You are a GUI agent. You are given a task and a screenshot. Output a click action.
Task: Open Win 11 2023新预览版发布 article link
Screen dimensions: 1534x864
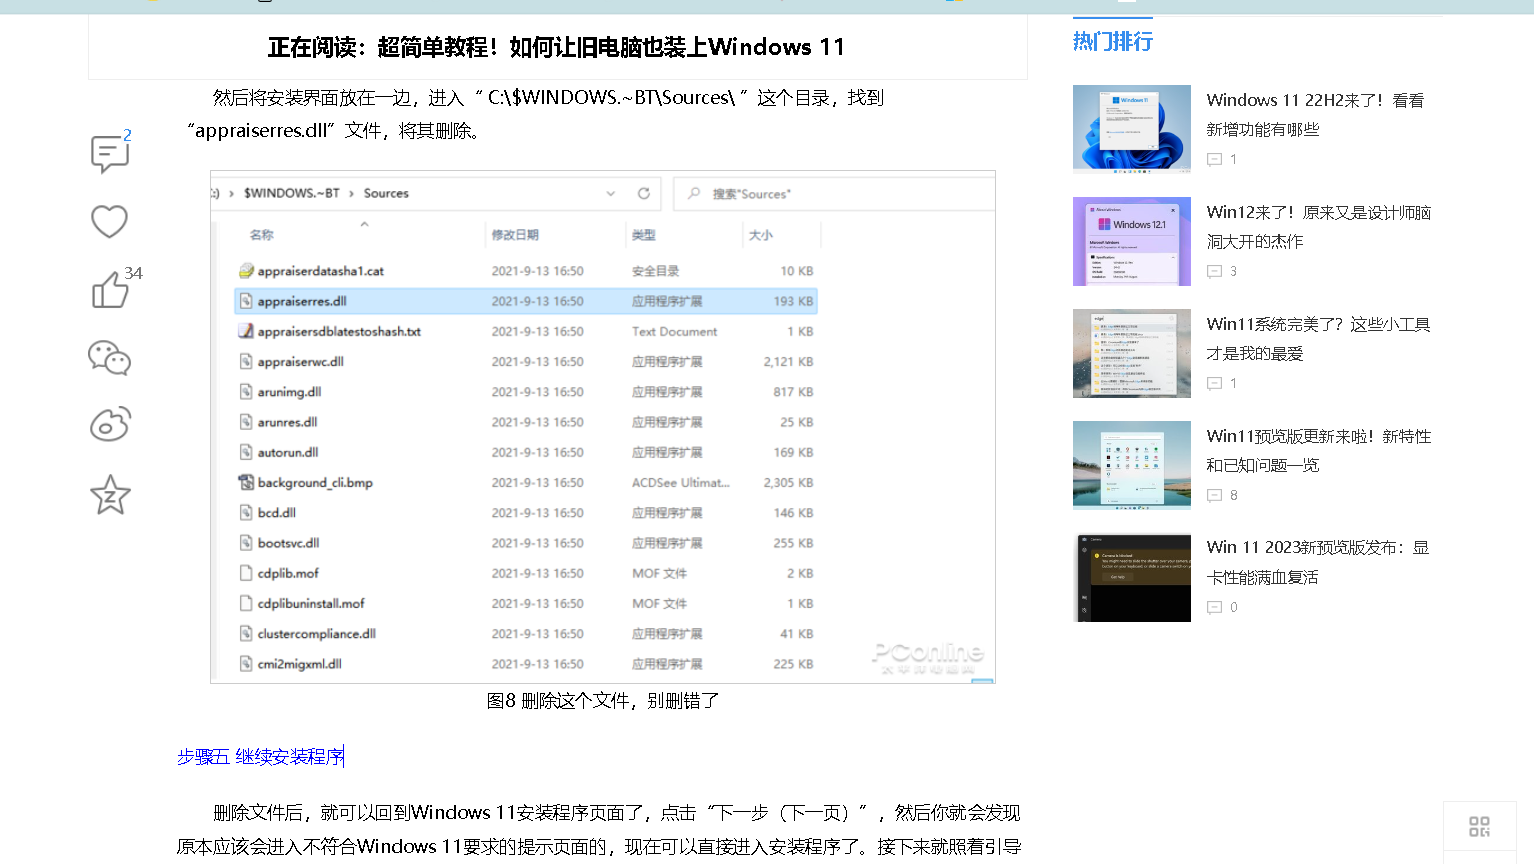click(x=1317, y=562)
